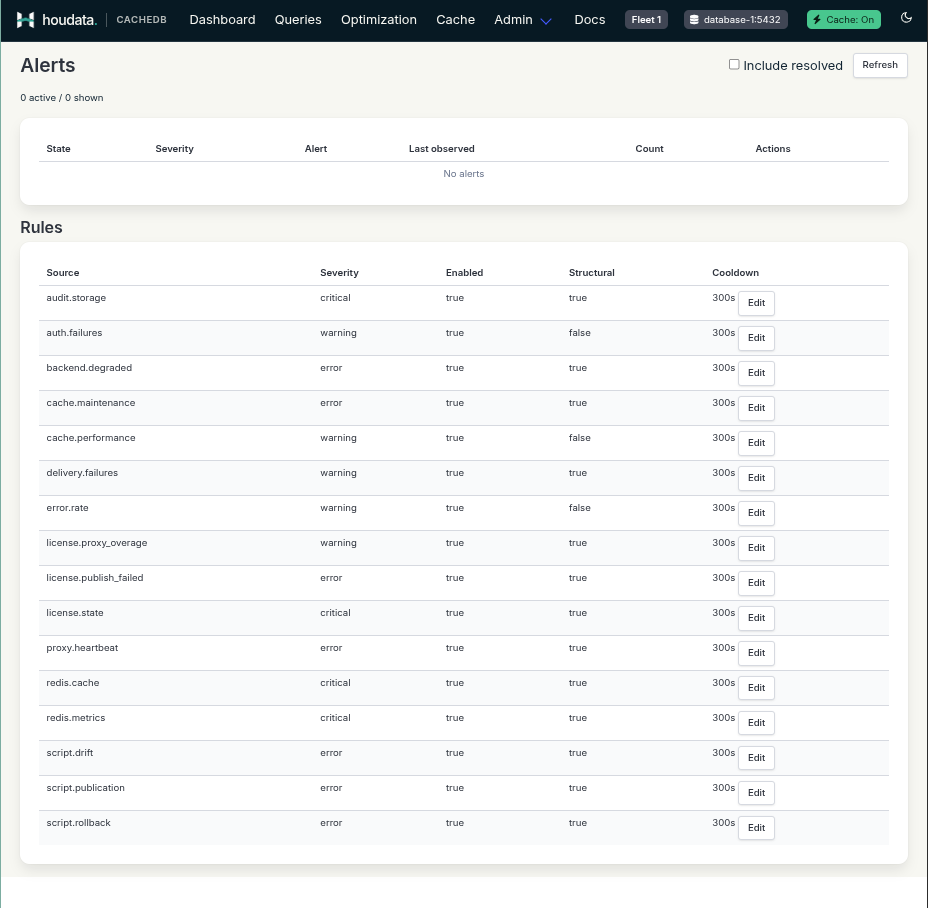Screen dimensions: 928x908
Task: Click the Cache: On status button
Action: click(x=844, y=20)
